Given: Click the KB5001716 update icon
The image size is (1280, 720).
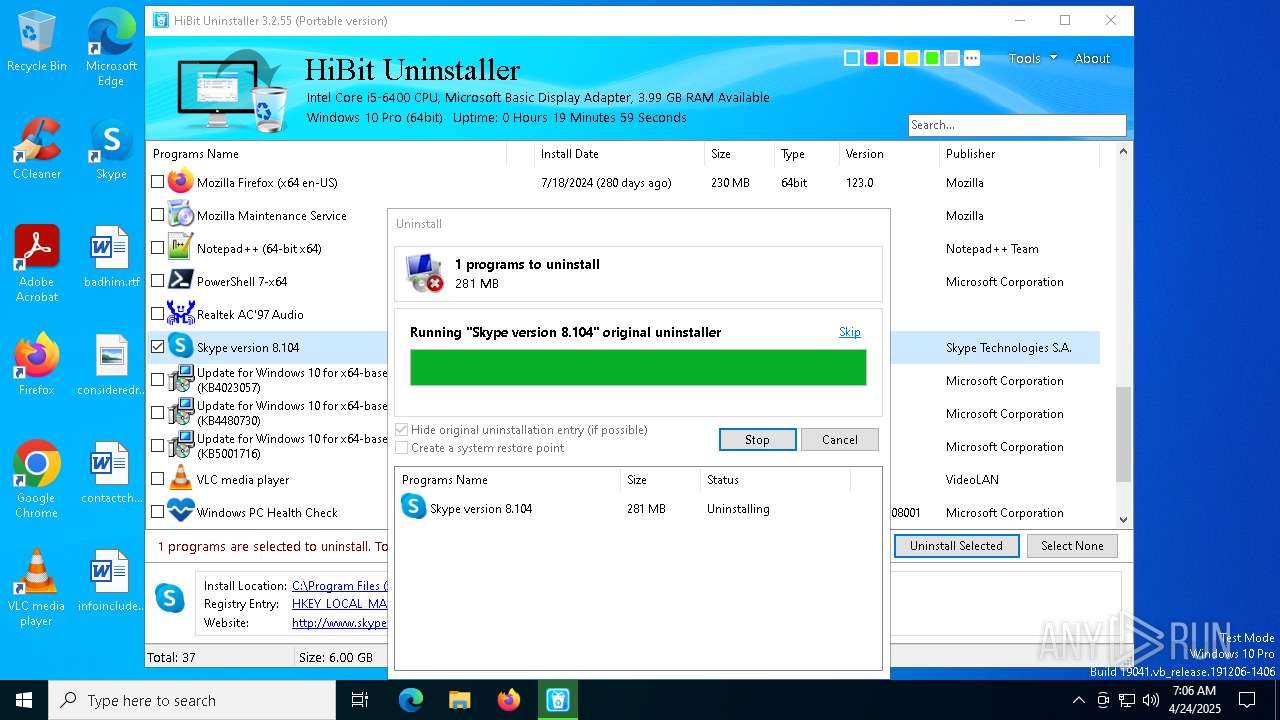Looking at the screenshot, I should (180, 446).
